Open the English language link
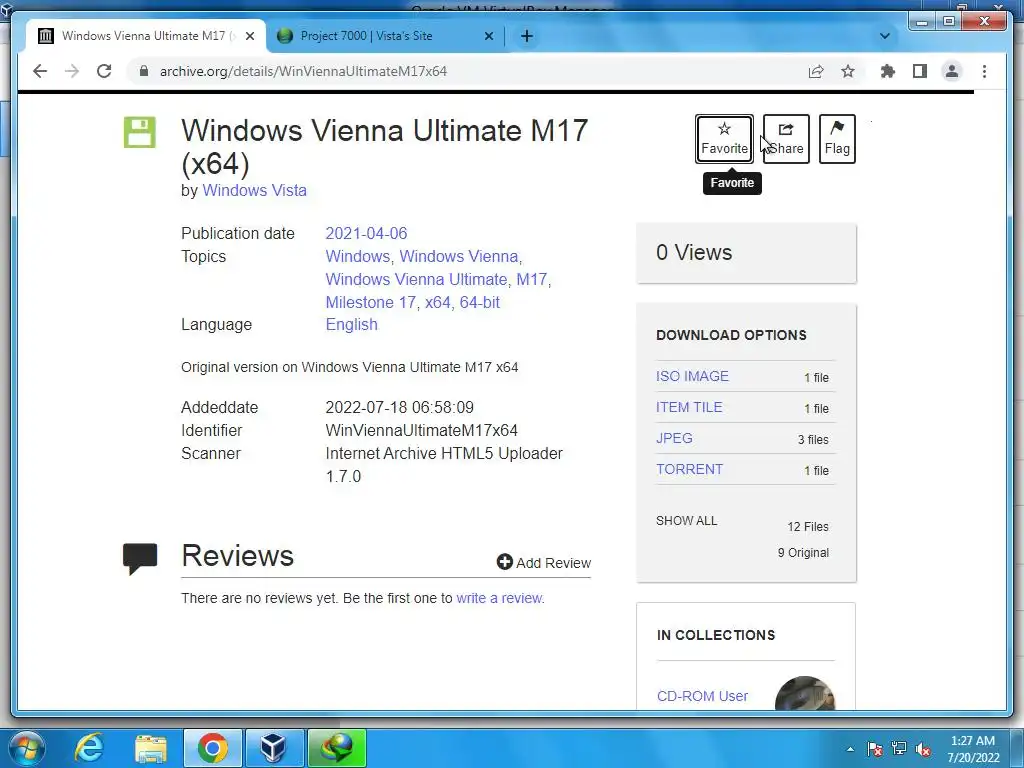This screenshot has height=768, width=1024. (351, 325)
